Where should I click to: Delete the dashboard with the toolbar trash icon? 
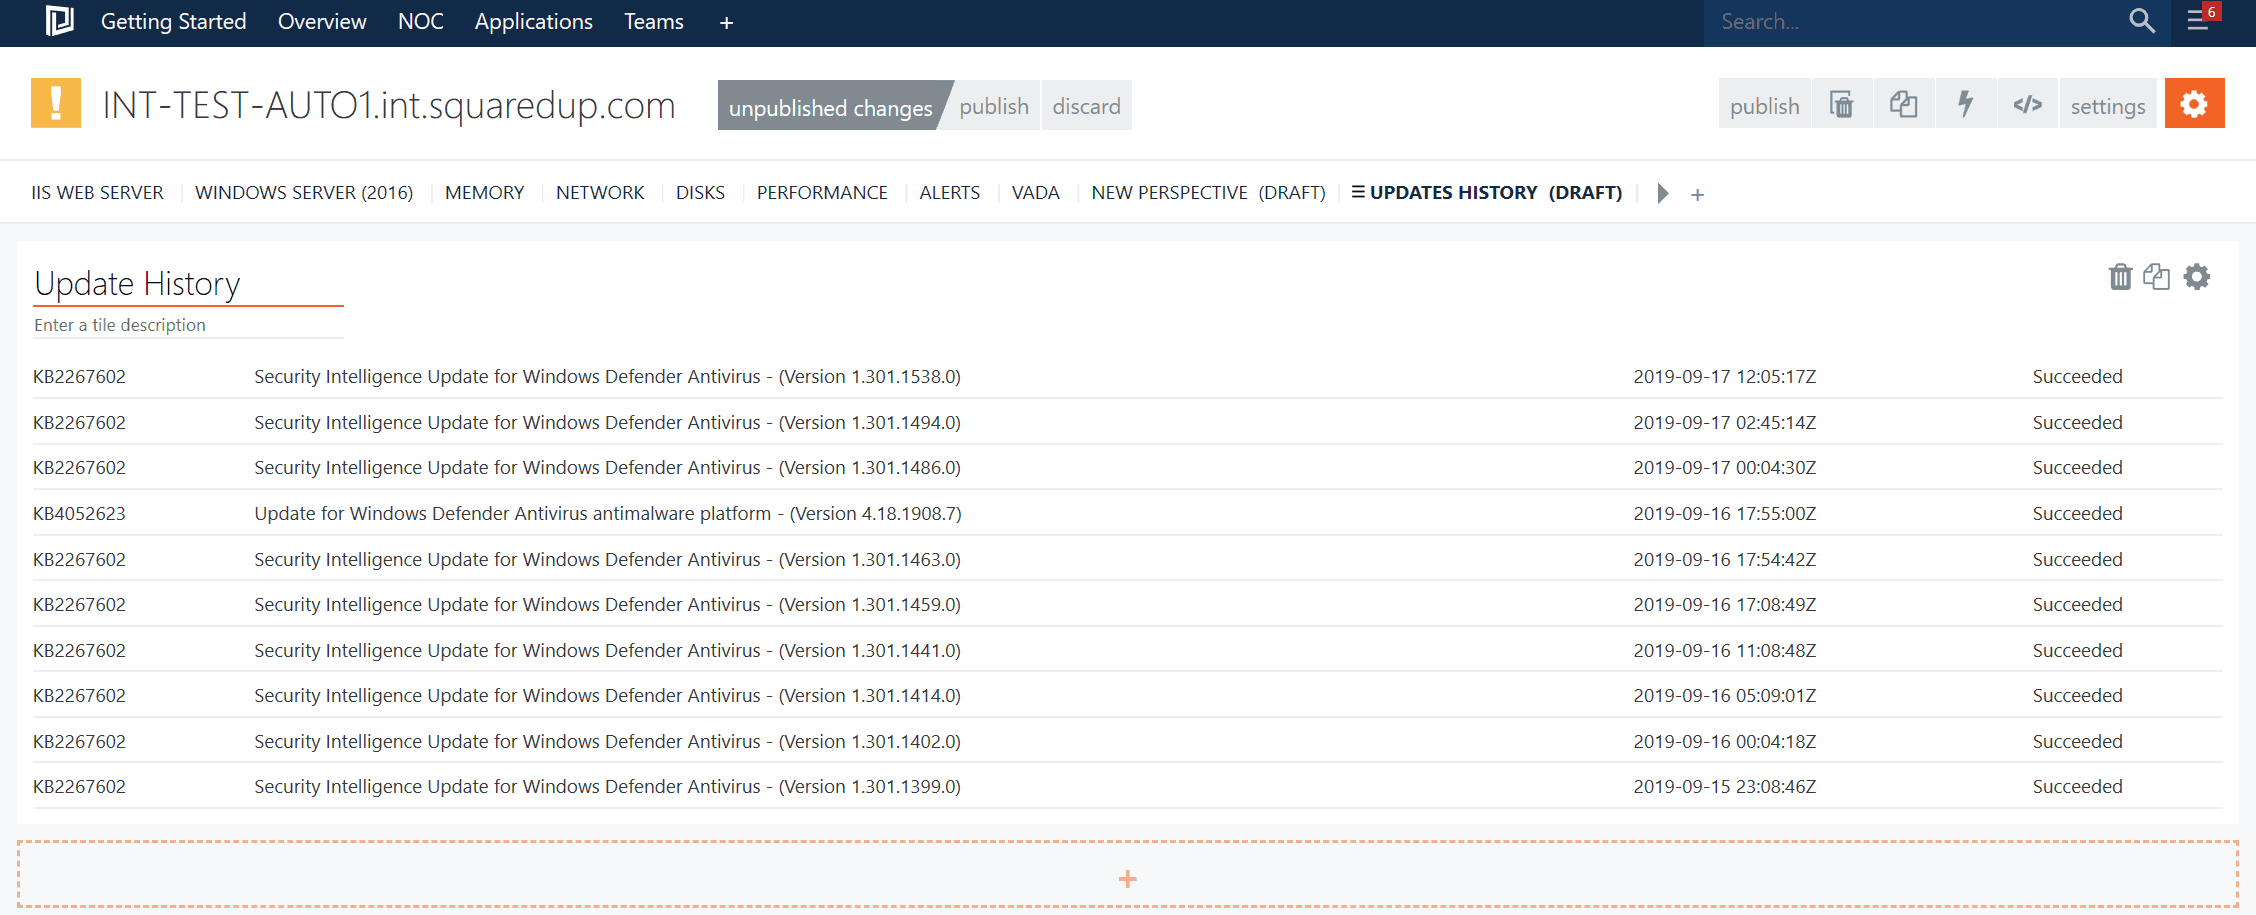1841,105
